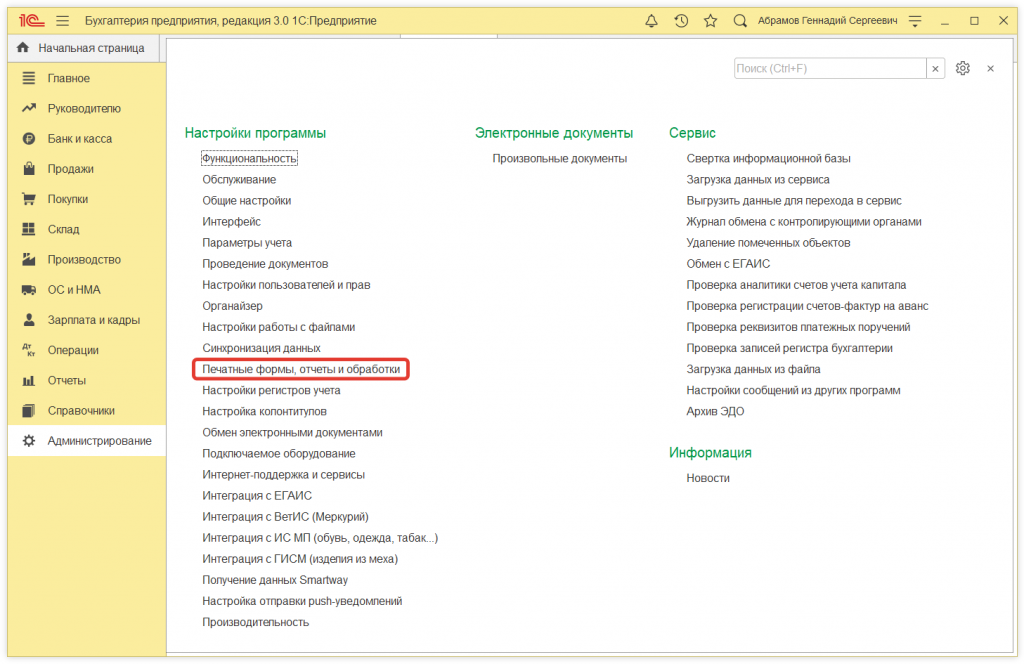This screenshot has width=1024, height=664.
Task: Open the service settings lines icon
Action: (x=913, y=20)
